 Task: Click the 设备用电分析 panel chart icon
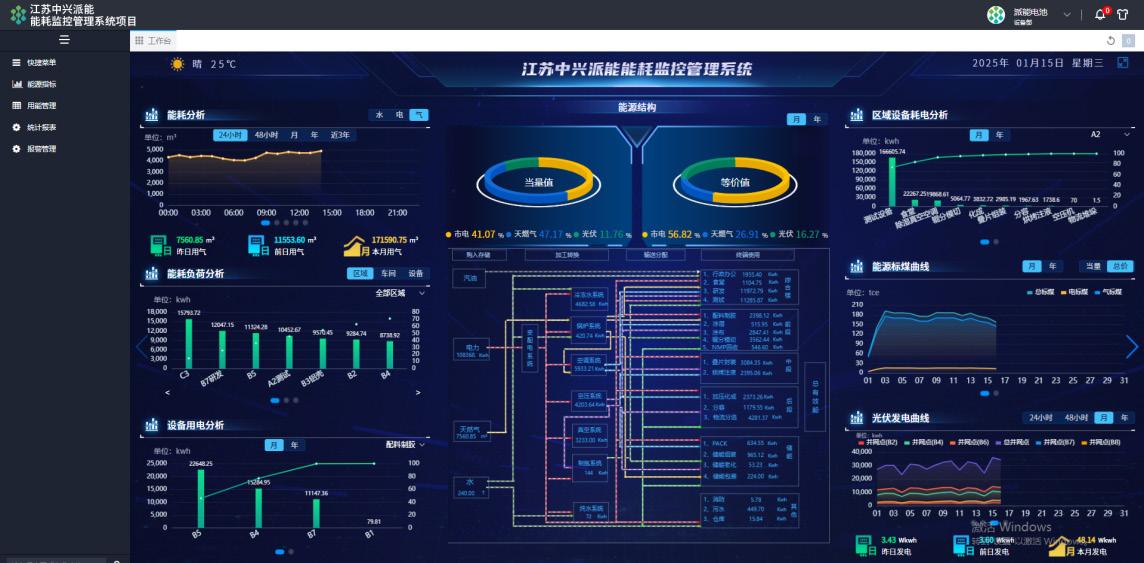coord(152,425)
